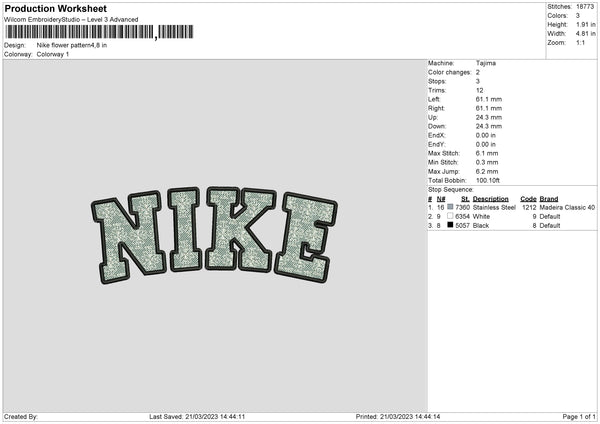The image size is (600, 424).
Task: Click the Machine value Tajima
Action: coord(486,63)
